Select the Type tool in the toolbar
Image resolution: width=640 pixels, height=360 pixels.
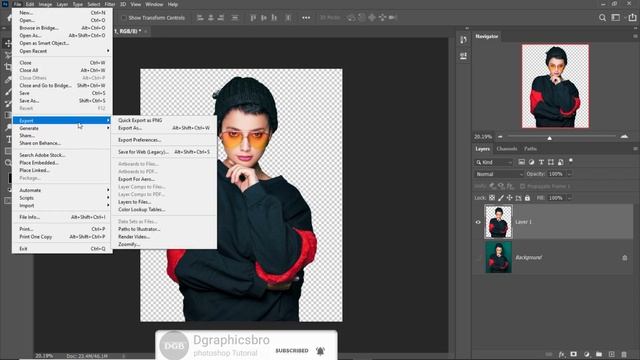(9, 139)
